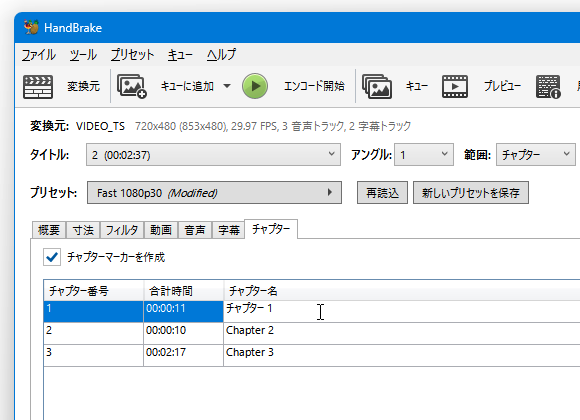580x420 pixels.
Task: Open the Fast 1080p30 preset selector
Action: click(214, 192)
